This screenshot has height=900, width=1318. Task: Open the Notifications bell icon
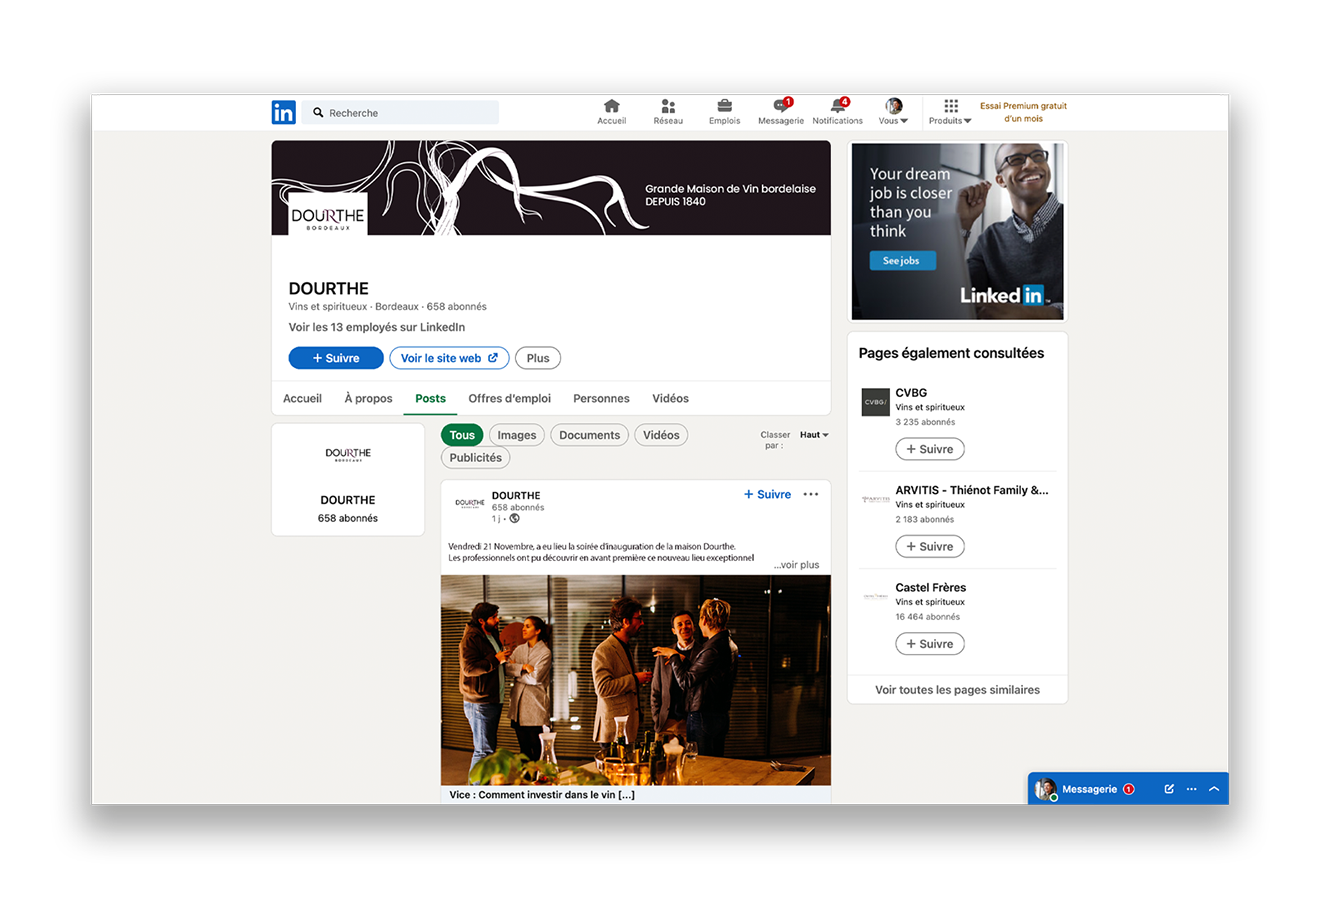[x=837, y=107]
